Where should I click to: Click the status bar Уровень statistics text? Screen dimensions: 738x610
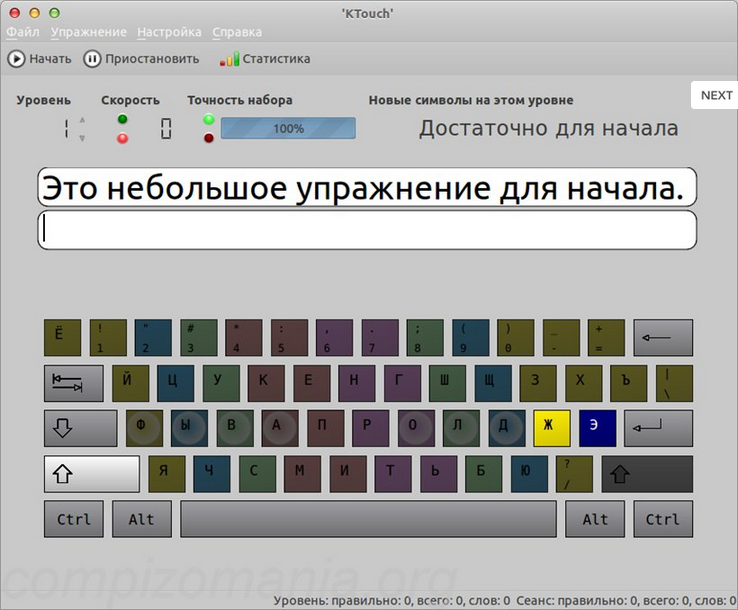pos(392,601)
